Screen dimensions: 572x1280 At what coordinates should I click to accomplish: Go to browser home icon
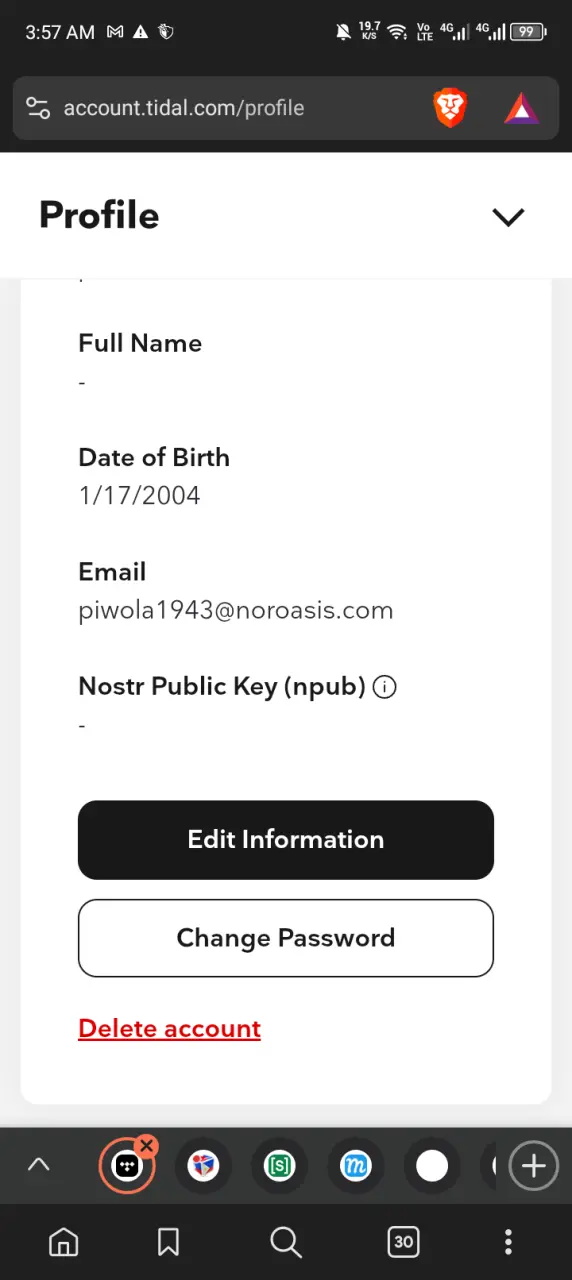(x=64, y=1242)
